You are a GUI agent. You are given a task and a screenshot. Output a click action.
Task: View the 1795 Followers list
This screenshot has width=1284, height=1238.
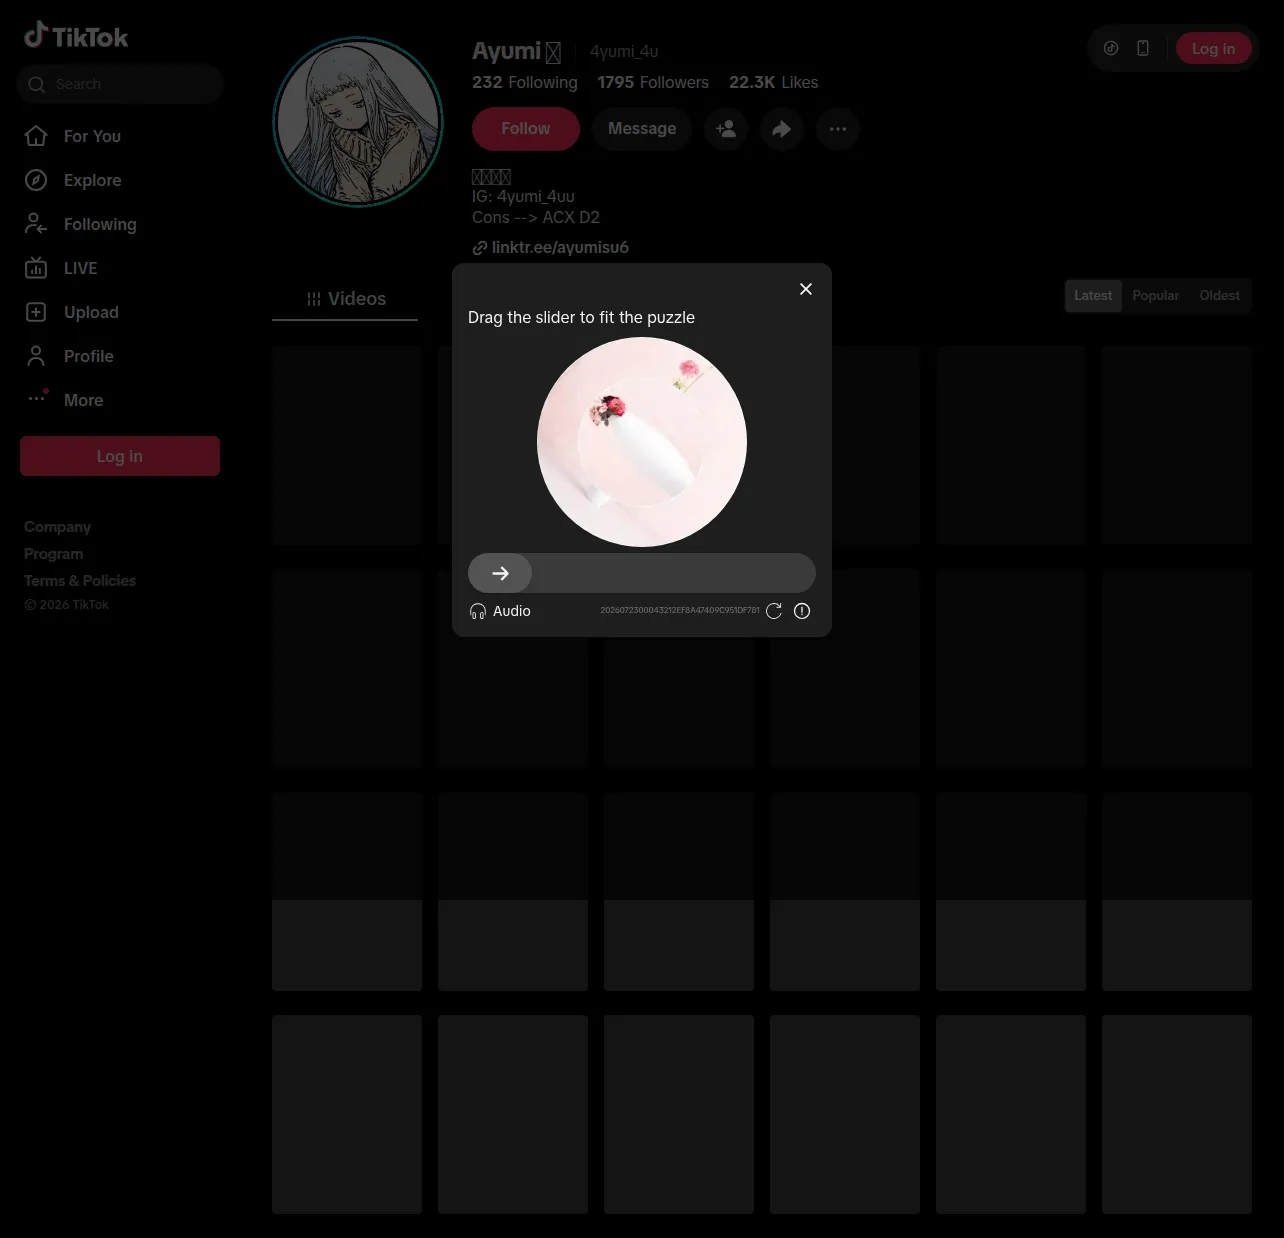653,83
